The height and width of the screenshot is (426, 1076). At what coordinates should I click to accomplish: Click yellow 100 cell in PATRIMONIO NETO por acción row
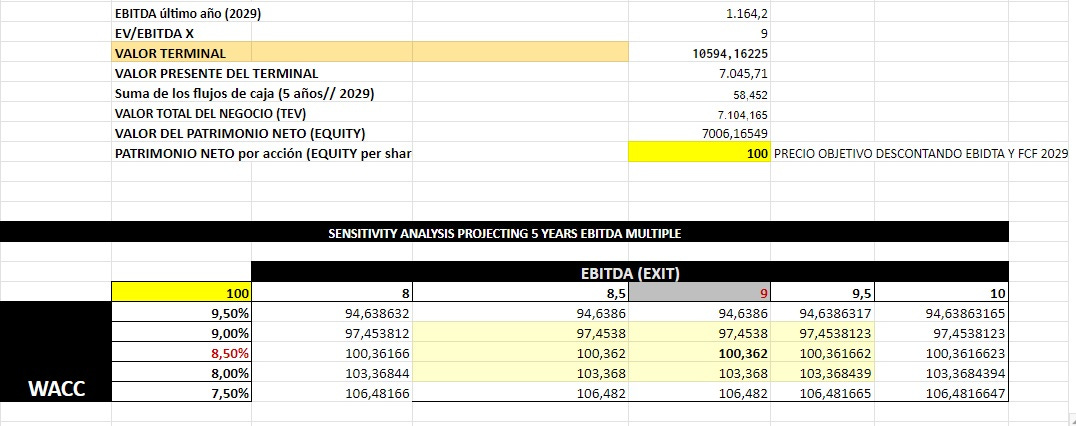click(699, 153)
